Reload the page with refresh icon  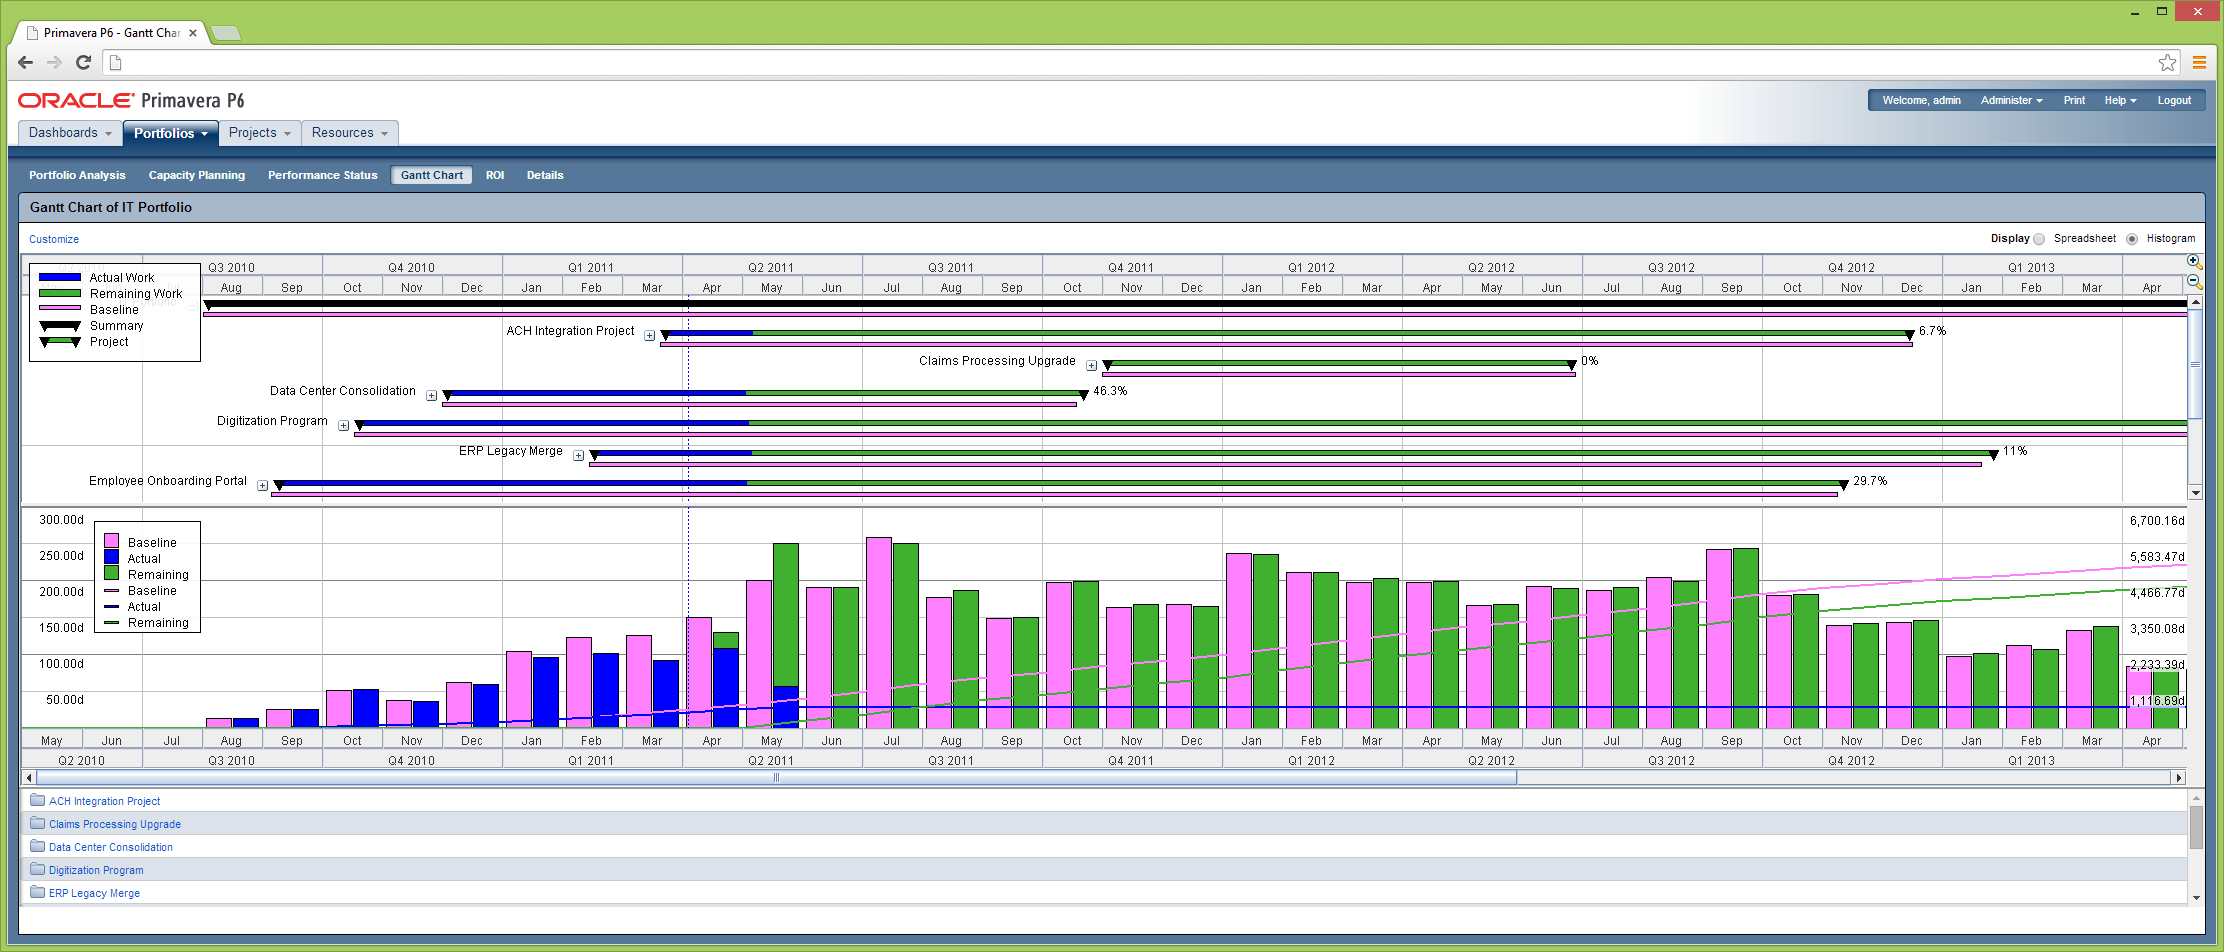click(x=83, y=62)
